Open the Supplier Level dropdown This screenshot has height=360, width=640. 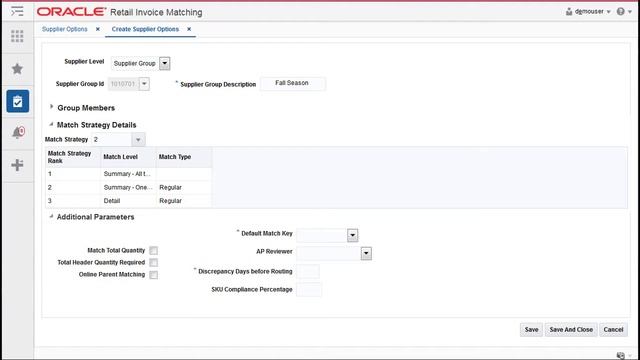click(164, 63)
